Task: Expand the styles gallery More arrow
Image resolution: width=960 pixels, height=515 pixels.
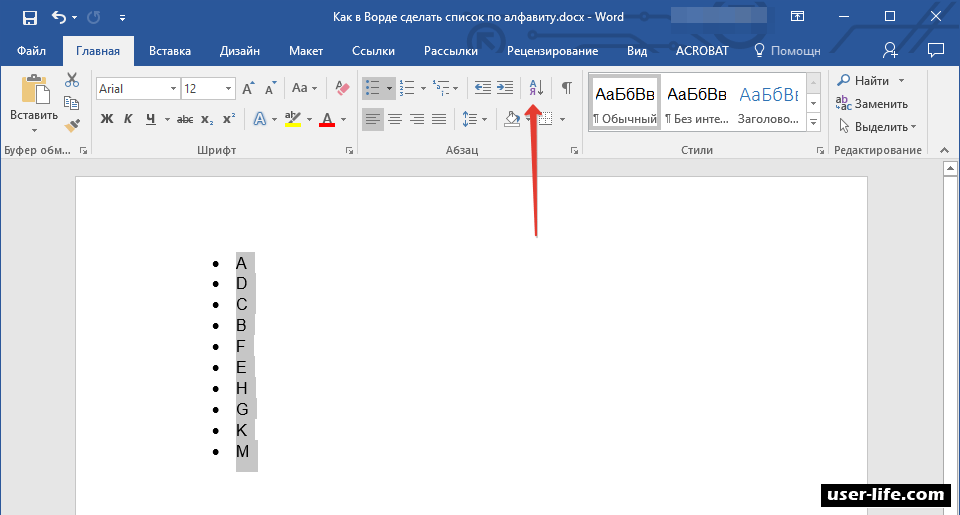Action: tap(814, 122)
